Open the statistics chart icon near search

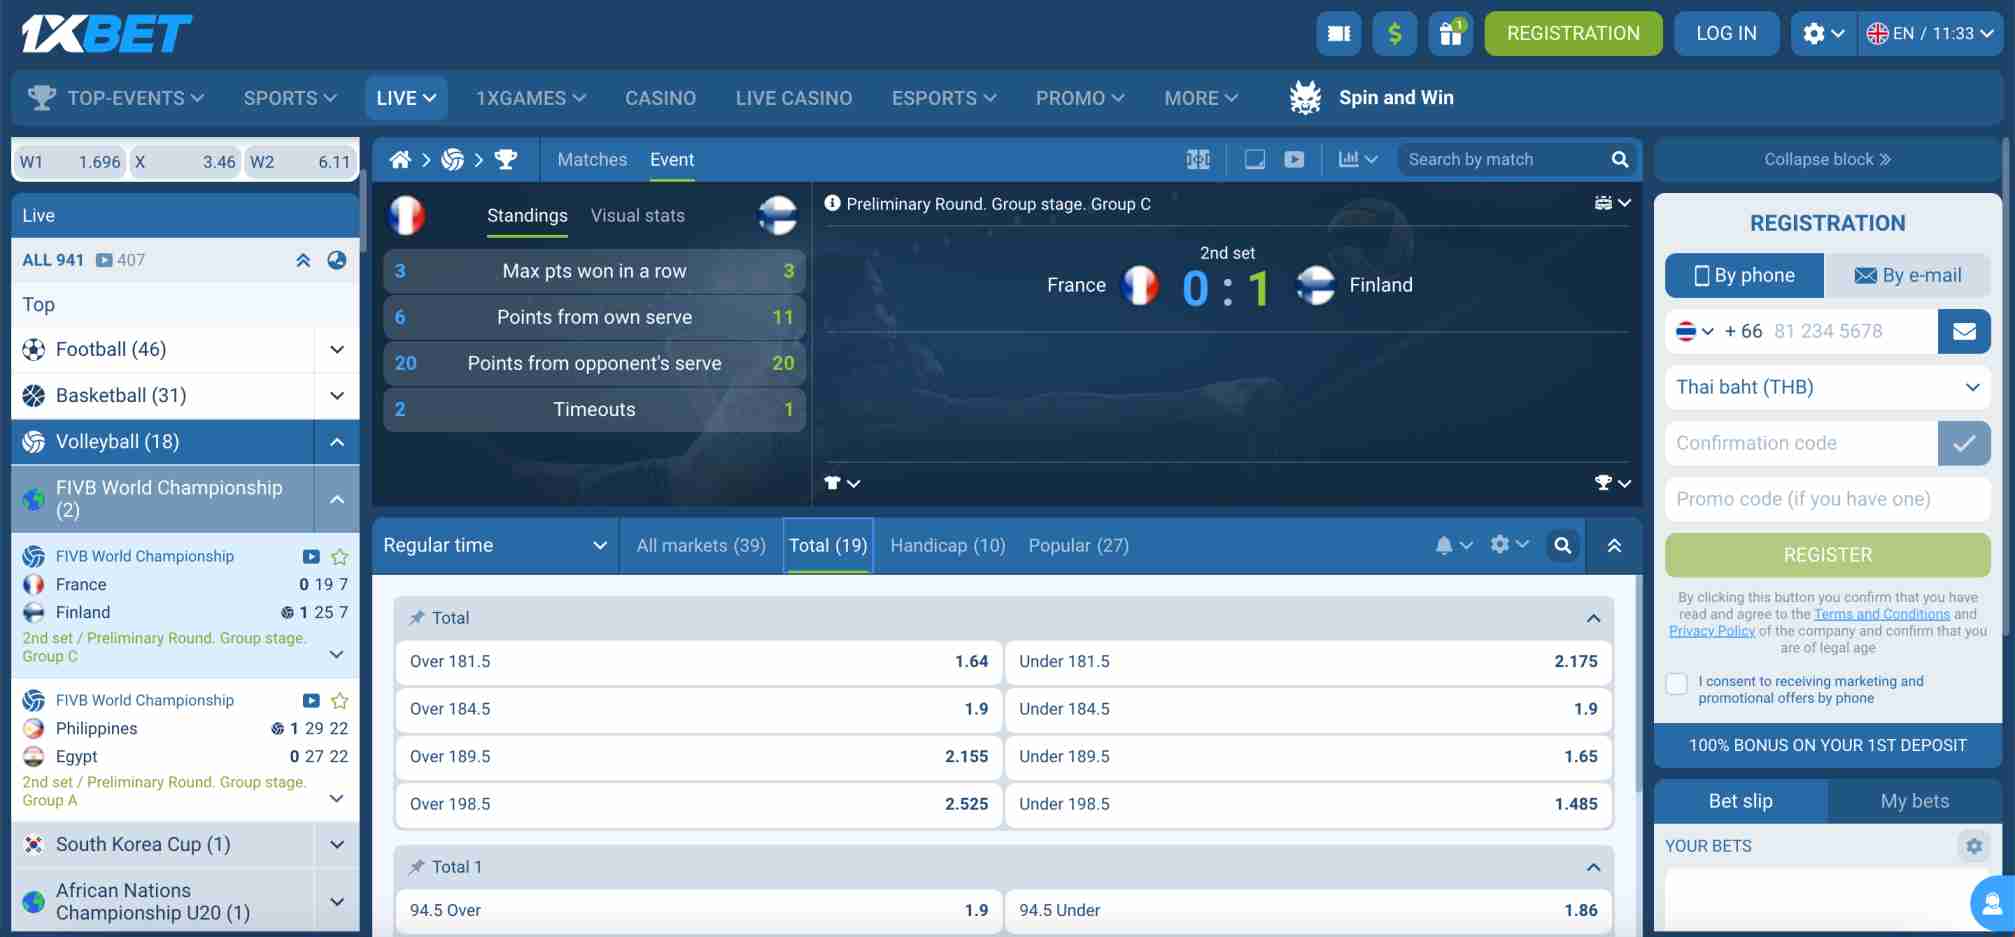click(x=1350, y=159)
